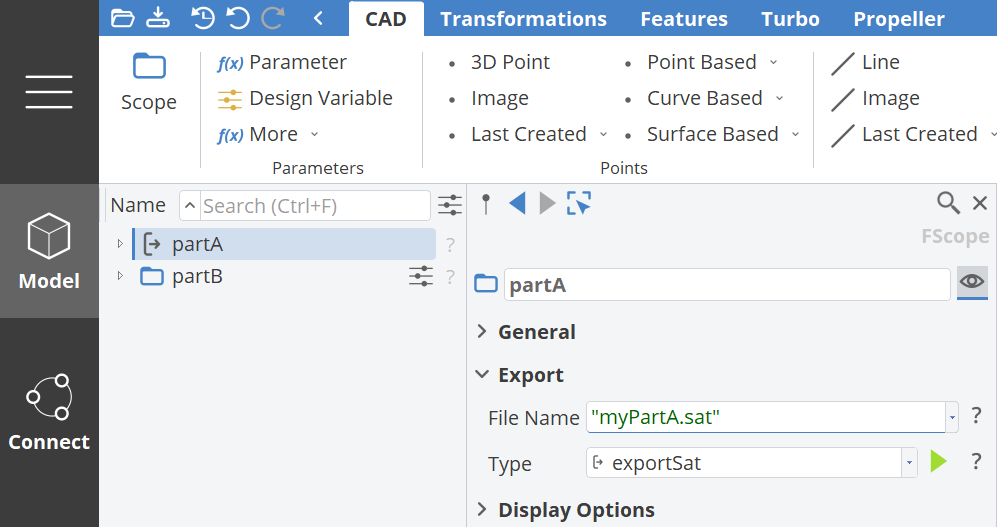Open the Curve Based dropdown arrow
The height and width of the screenshot is (527, 997).
tap(780, 99)
